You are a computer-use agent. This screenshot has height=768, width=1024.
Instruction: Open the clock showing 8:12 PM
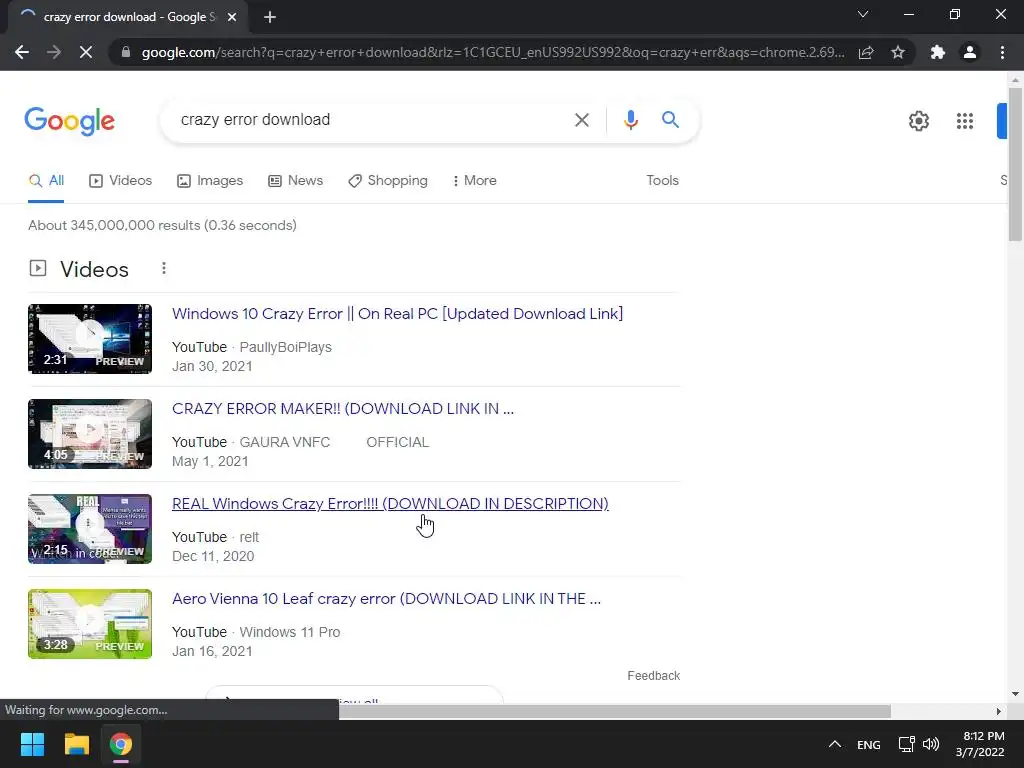click(x=980, y=744)
